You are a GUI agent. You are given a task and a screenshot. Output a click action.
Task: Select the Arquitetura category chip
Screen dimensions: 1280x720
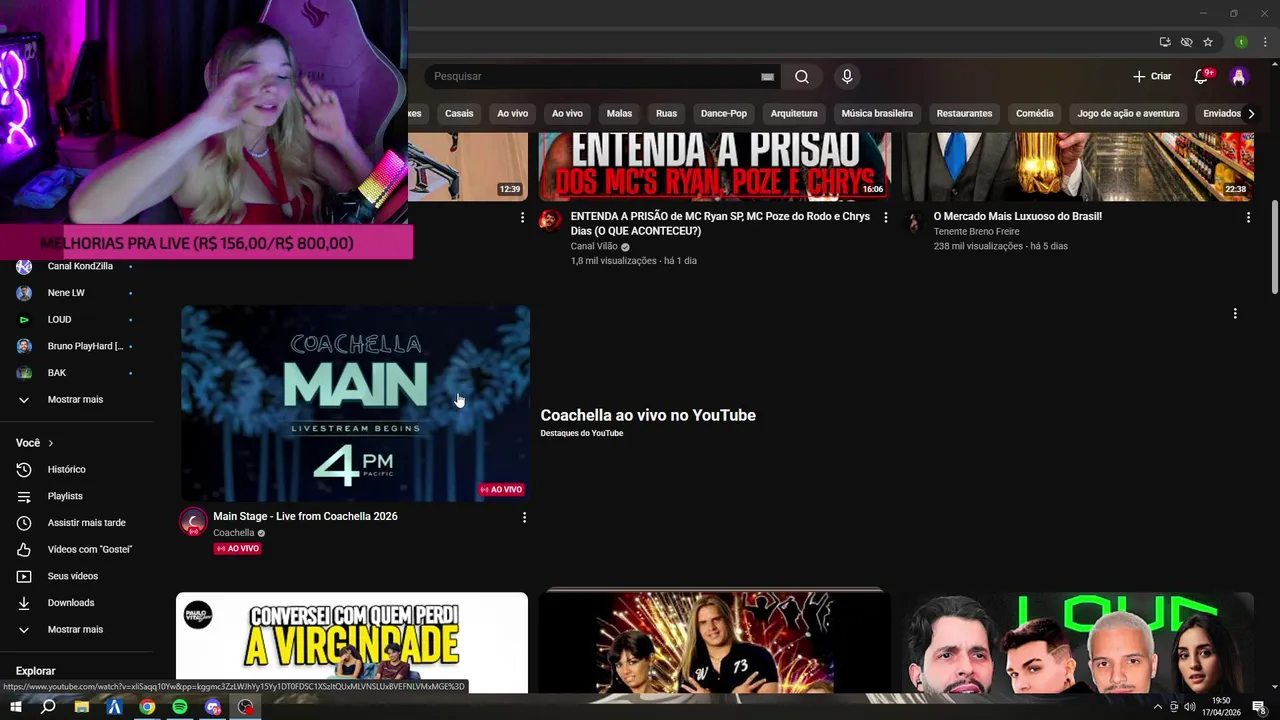794,114
